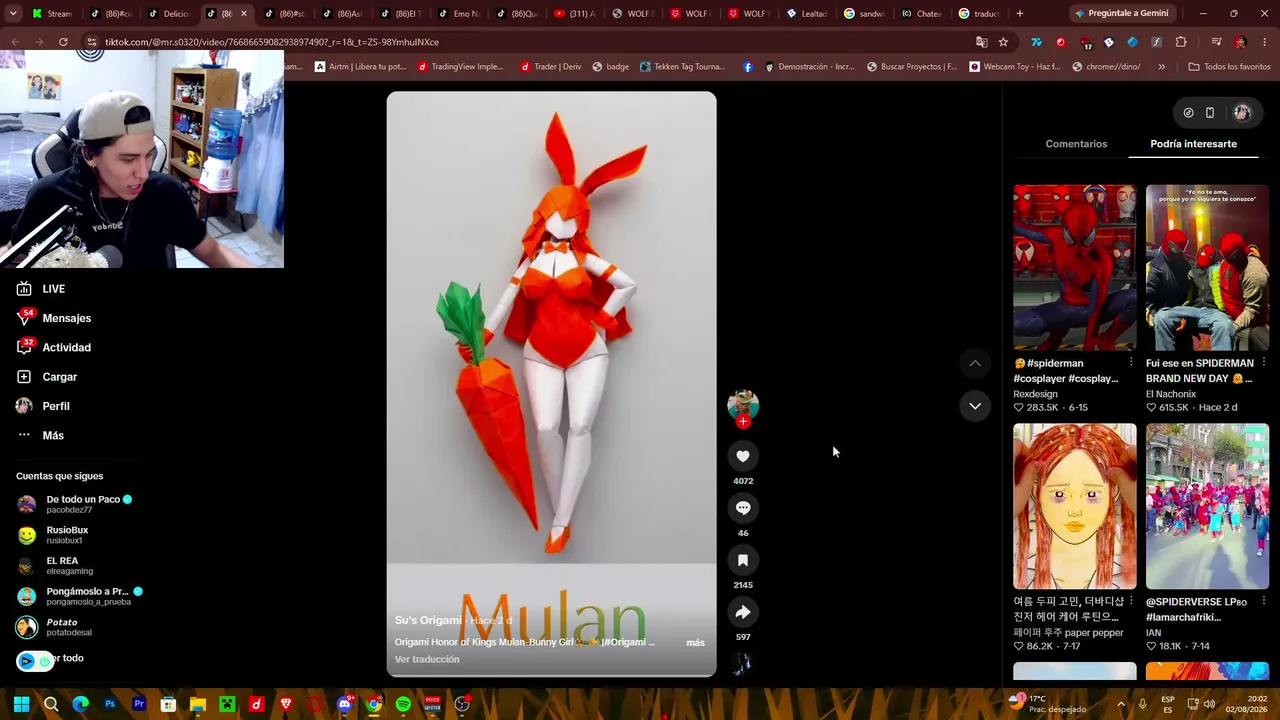Follow the creator with the red plus badge
Screen dimensions: 1280x720
pyautogui.click(x=743, y=422)
